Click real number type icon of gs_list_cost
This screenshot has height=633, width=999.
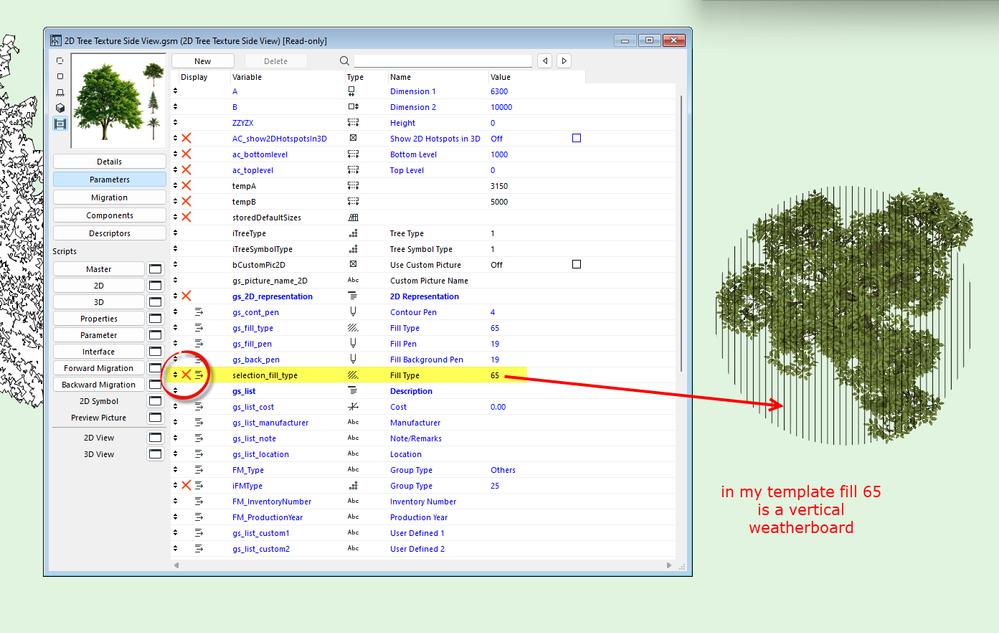[x=353, y=406]
